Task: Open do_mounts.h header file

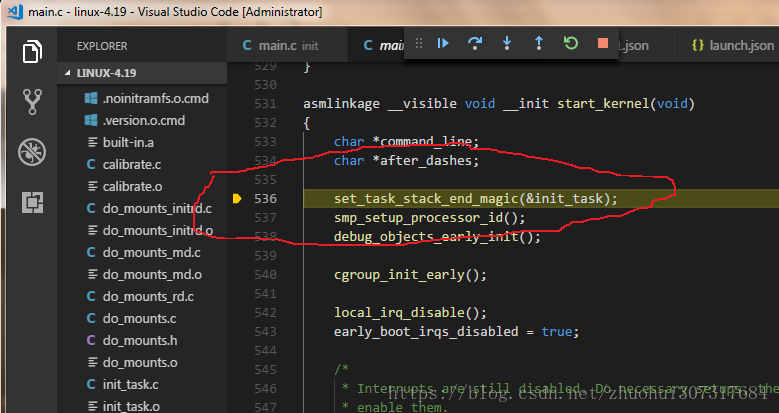Action: pos(142,340)
